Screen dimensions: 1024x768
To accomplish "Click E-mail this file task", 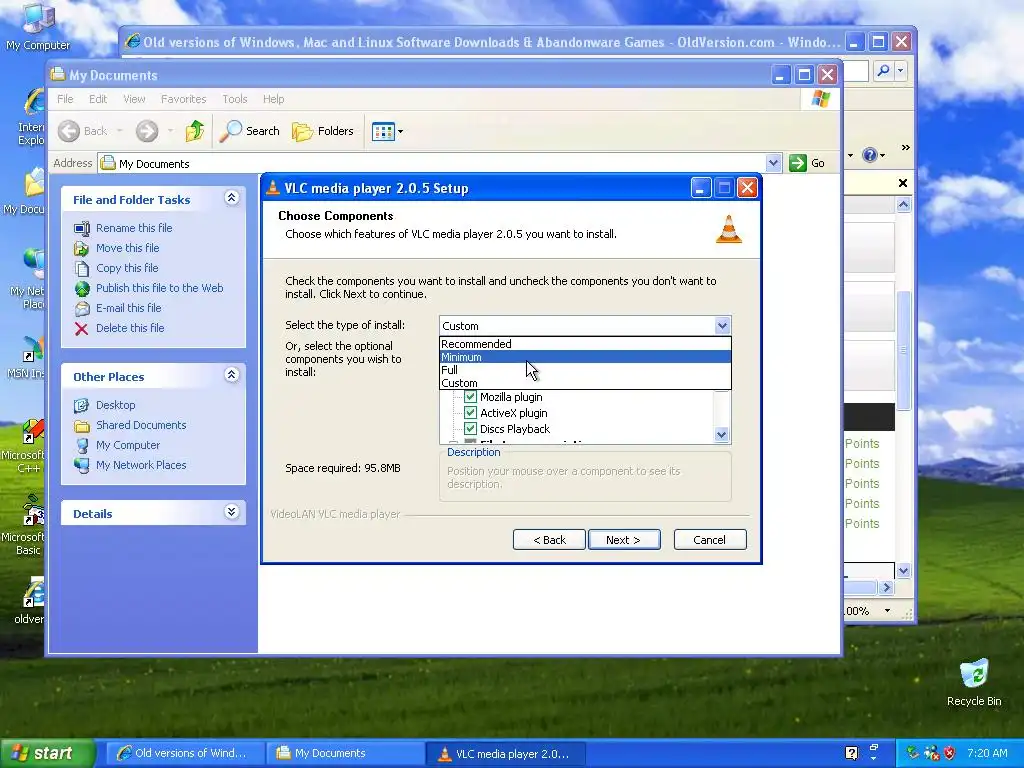I will [129, 308].
